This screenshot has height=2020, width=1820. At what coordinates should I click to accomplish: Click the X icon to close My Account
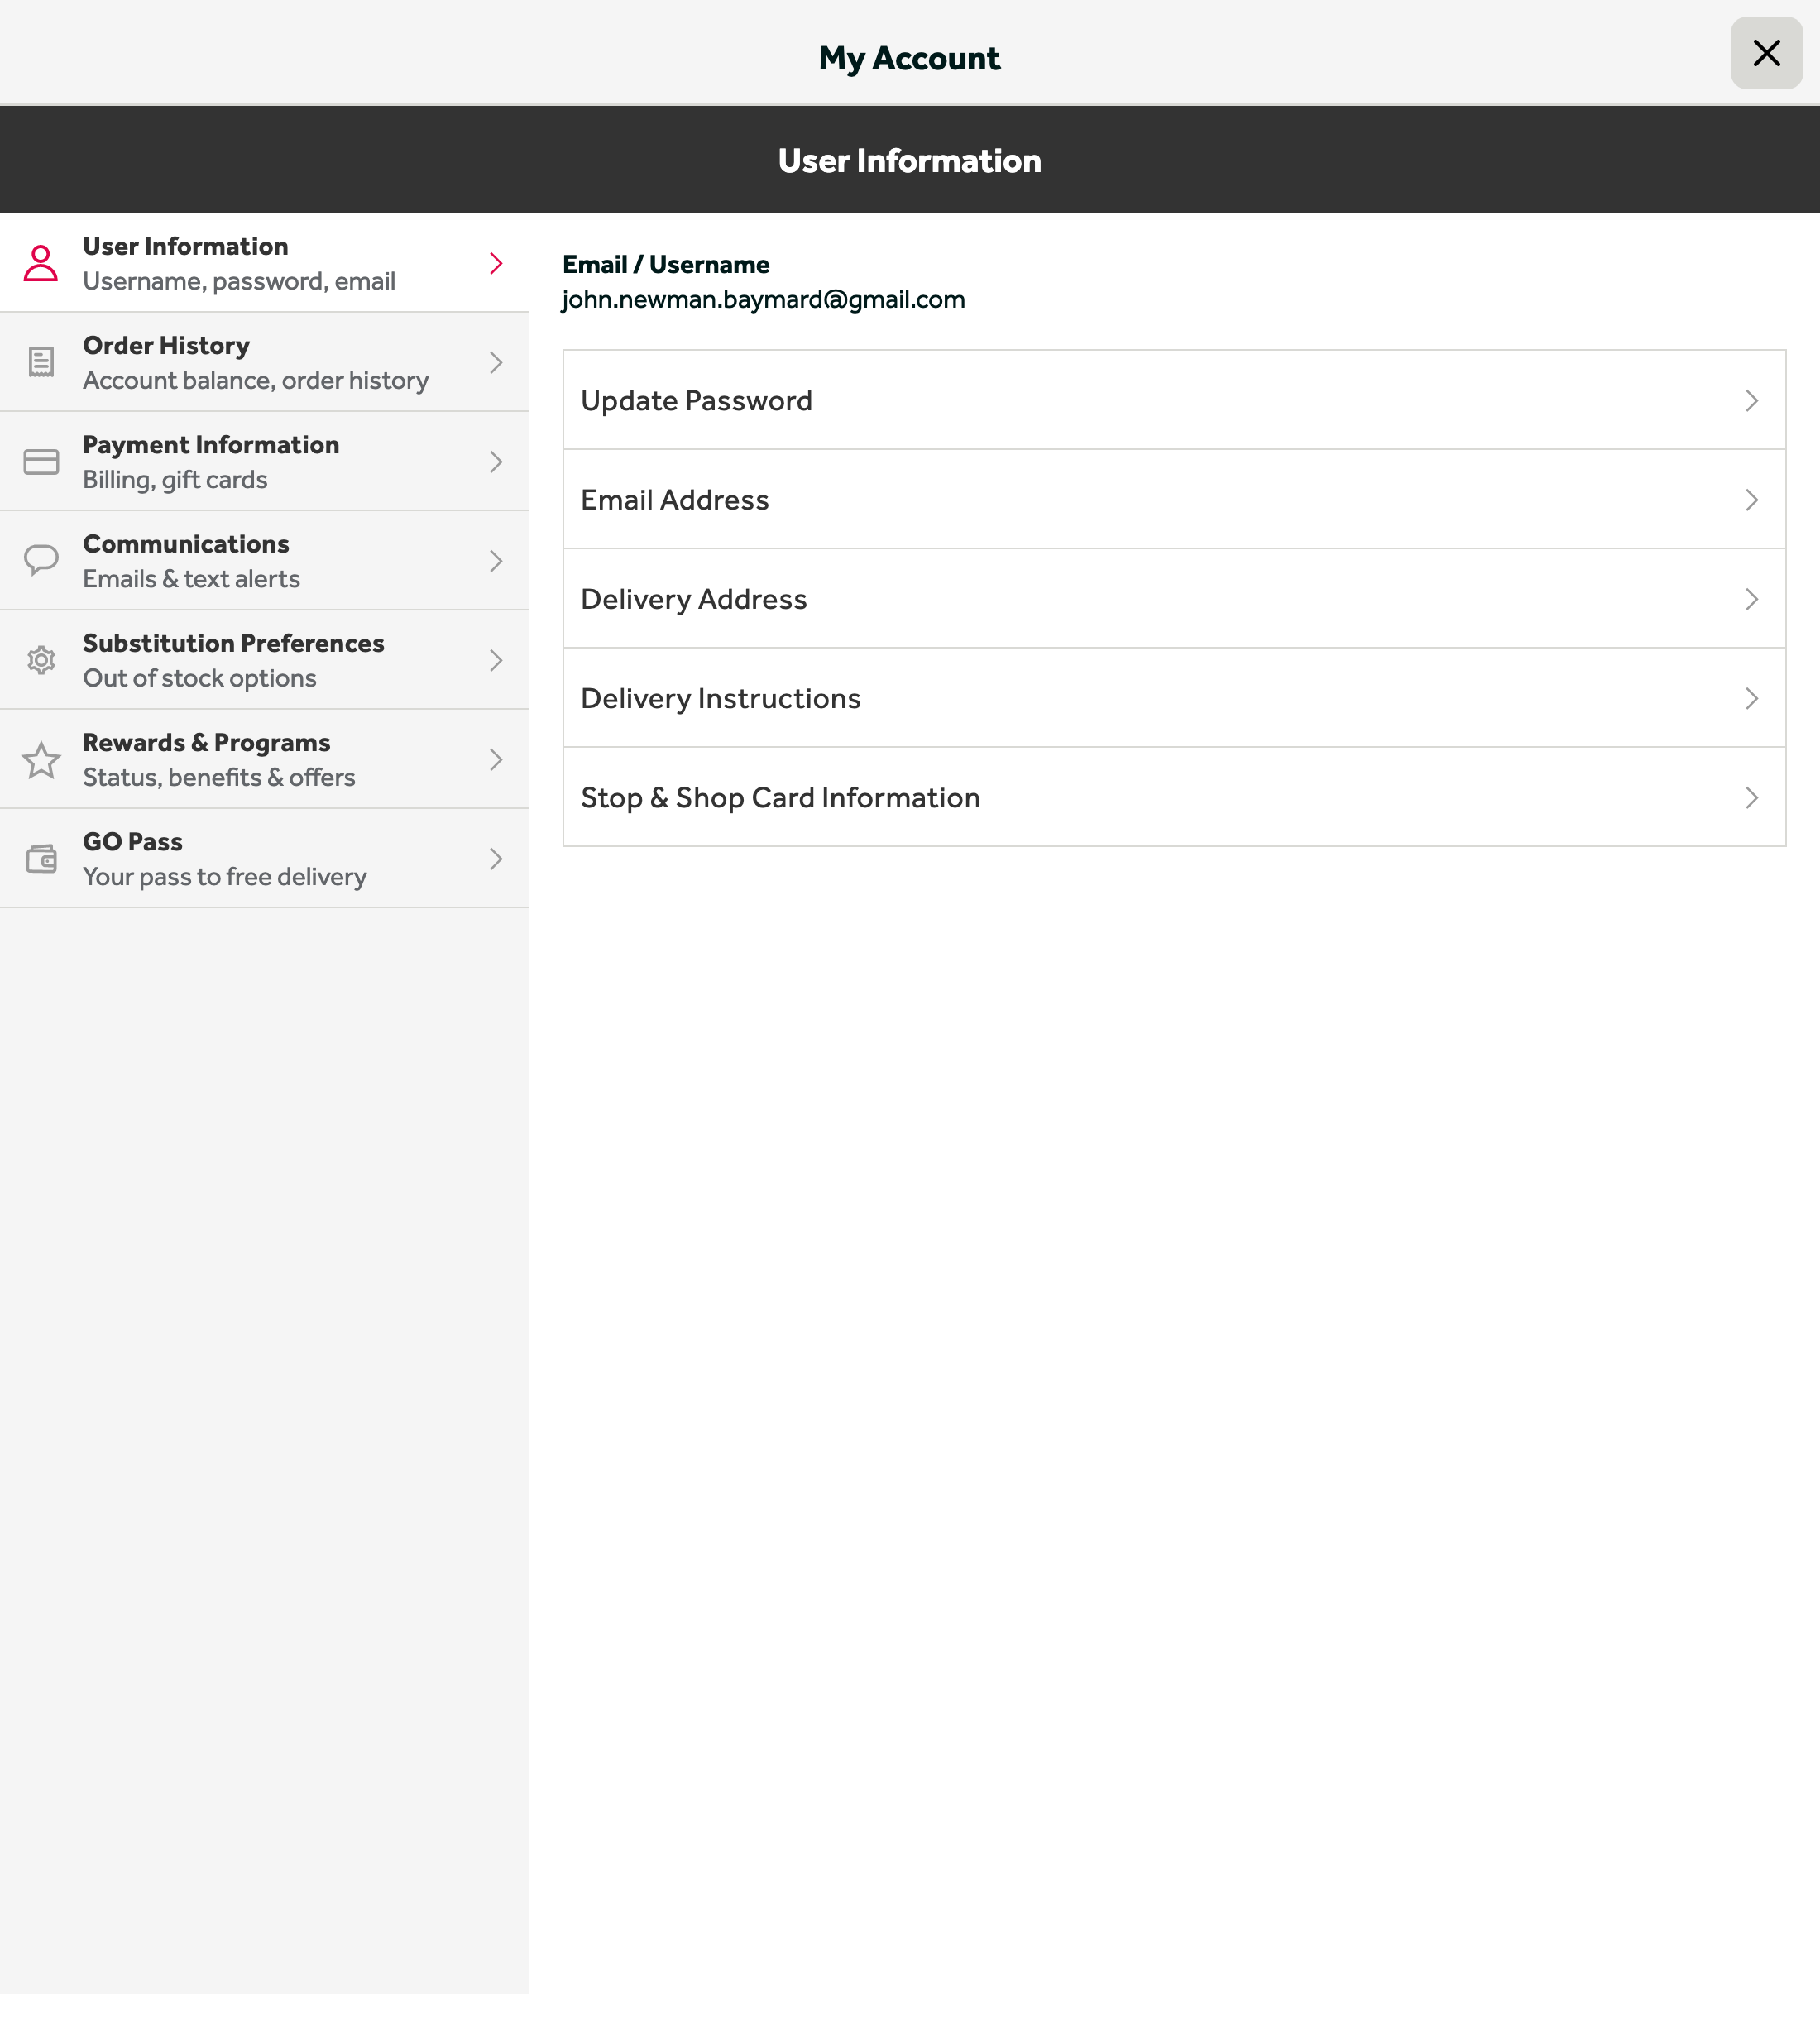(1766, 54)
